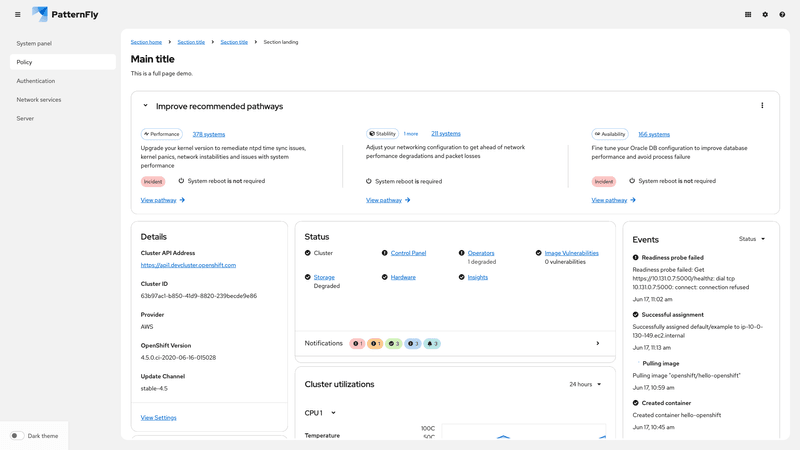
Task: Click the red notification badge
Action: [x=357, y=344]
